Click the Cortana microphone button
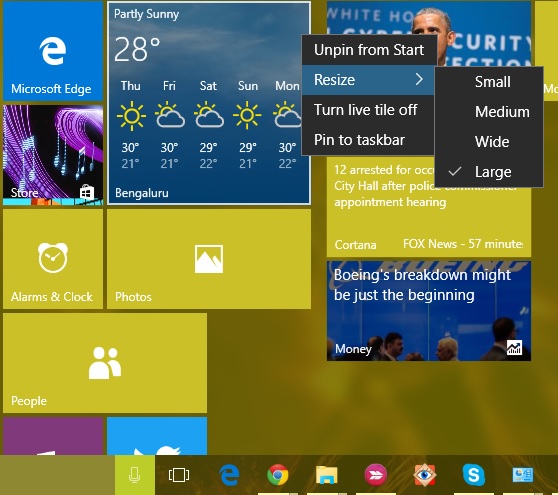Image resolution: width=558 pixels, height=495 pixels. (x=135, y=475)
